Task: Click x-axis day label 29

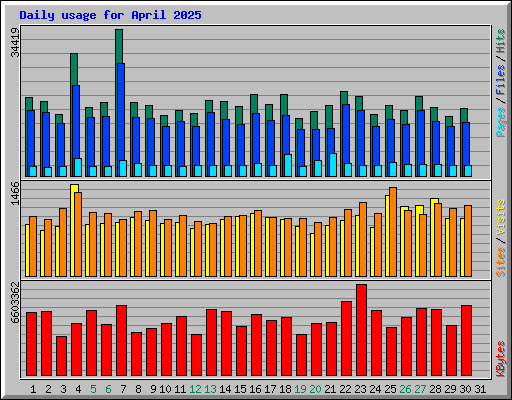Action: (x=450, y=389)
